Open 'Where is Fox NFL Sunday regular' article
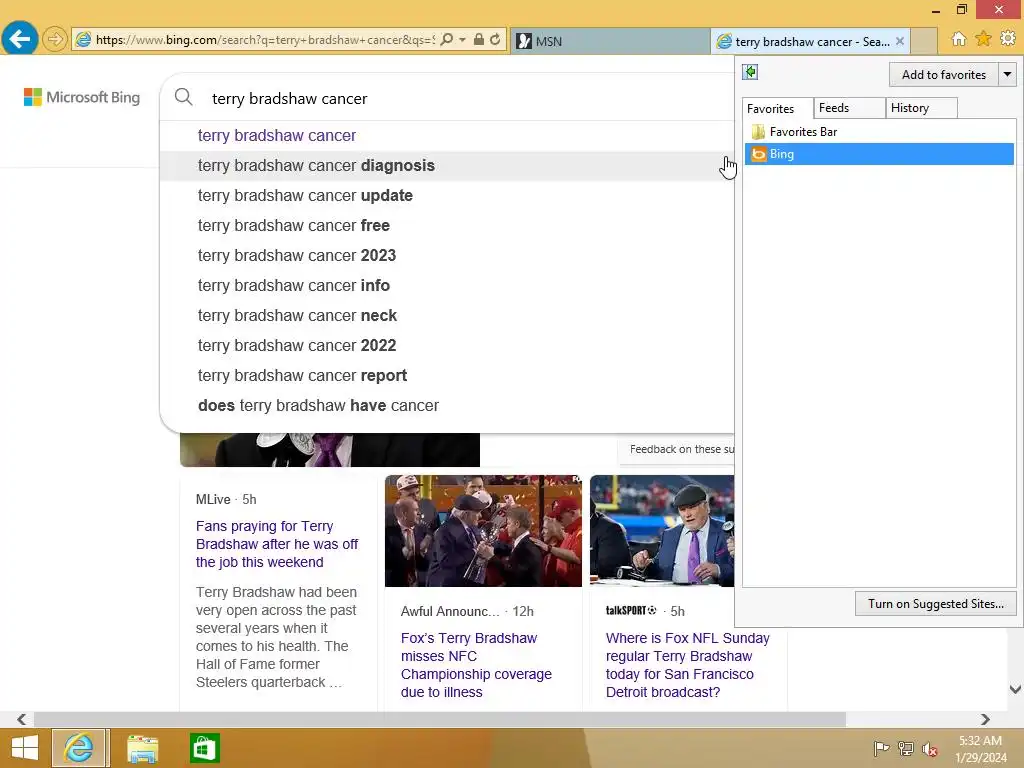1024x768 pixels. pyautogui.click(x=688, y=665)
